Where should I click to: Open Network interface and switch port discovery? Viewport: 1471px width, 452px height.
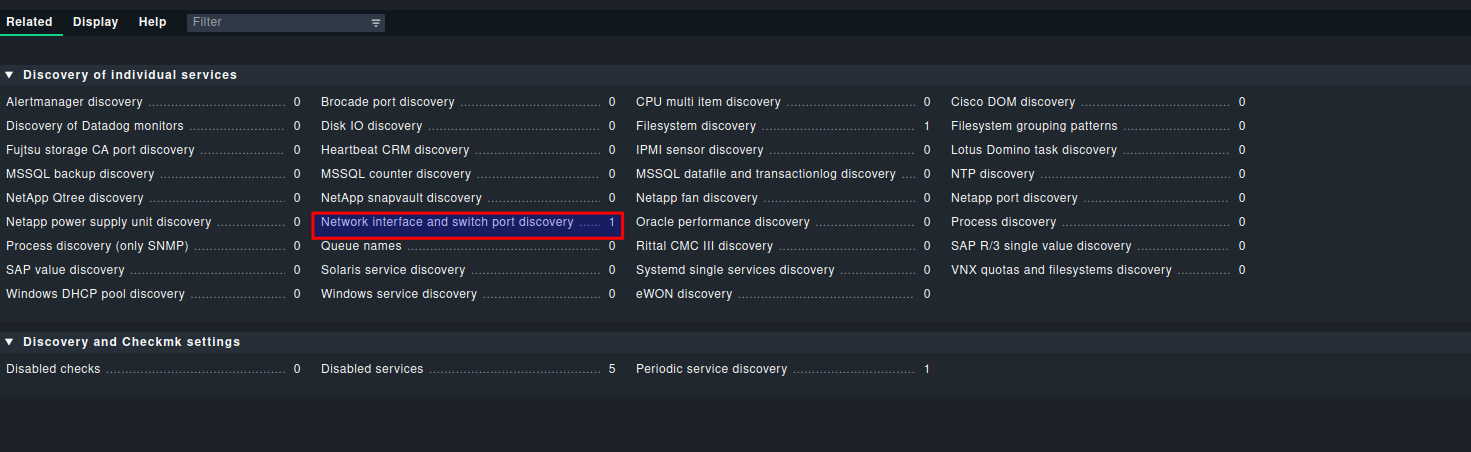tap(447, 222)
